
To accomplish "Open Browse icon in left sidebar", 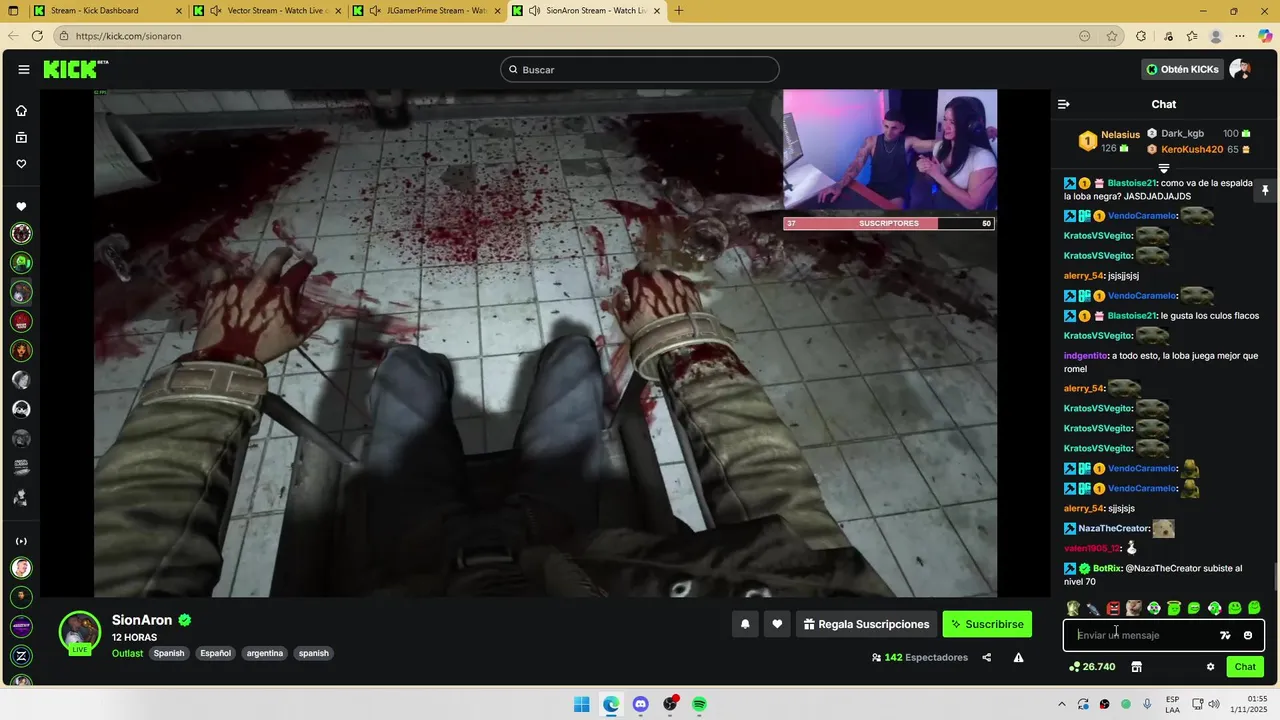I will coord(21,137).
